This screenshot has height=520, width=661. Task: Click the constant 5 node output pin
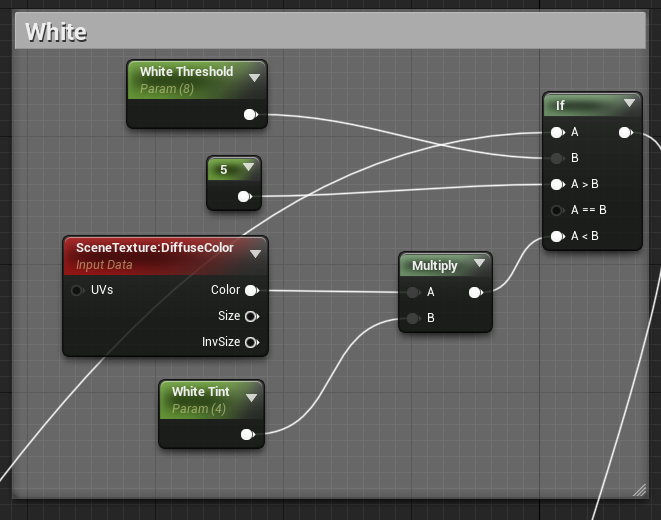(x=244, y=197)
